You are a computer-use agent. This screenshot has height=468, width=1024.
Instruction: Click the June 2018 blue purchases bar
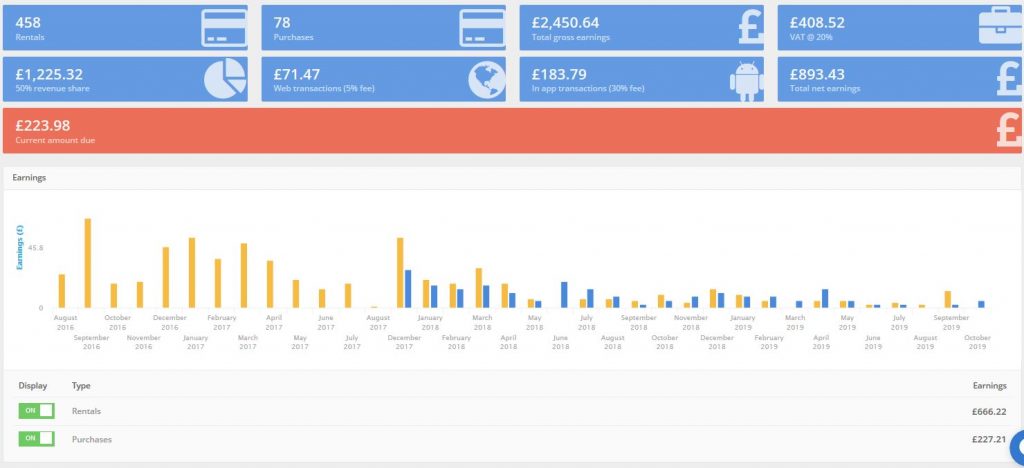click(564, 294)
